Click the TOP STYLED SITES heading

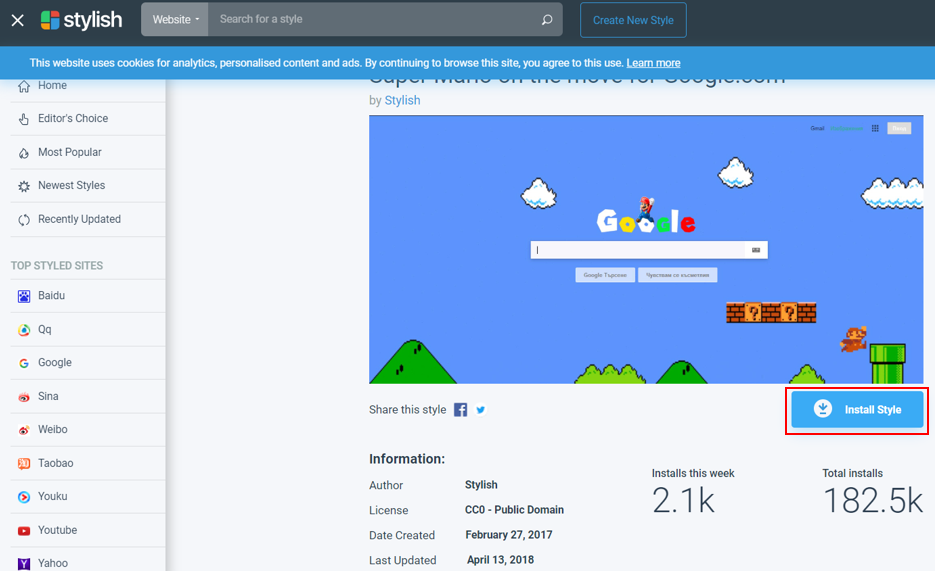(x=57, y=266)
